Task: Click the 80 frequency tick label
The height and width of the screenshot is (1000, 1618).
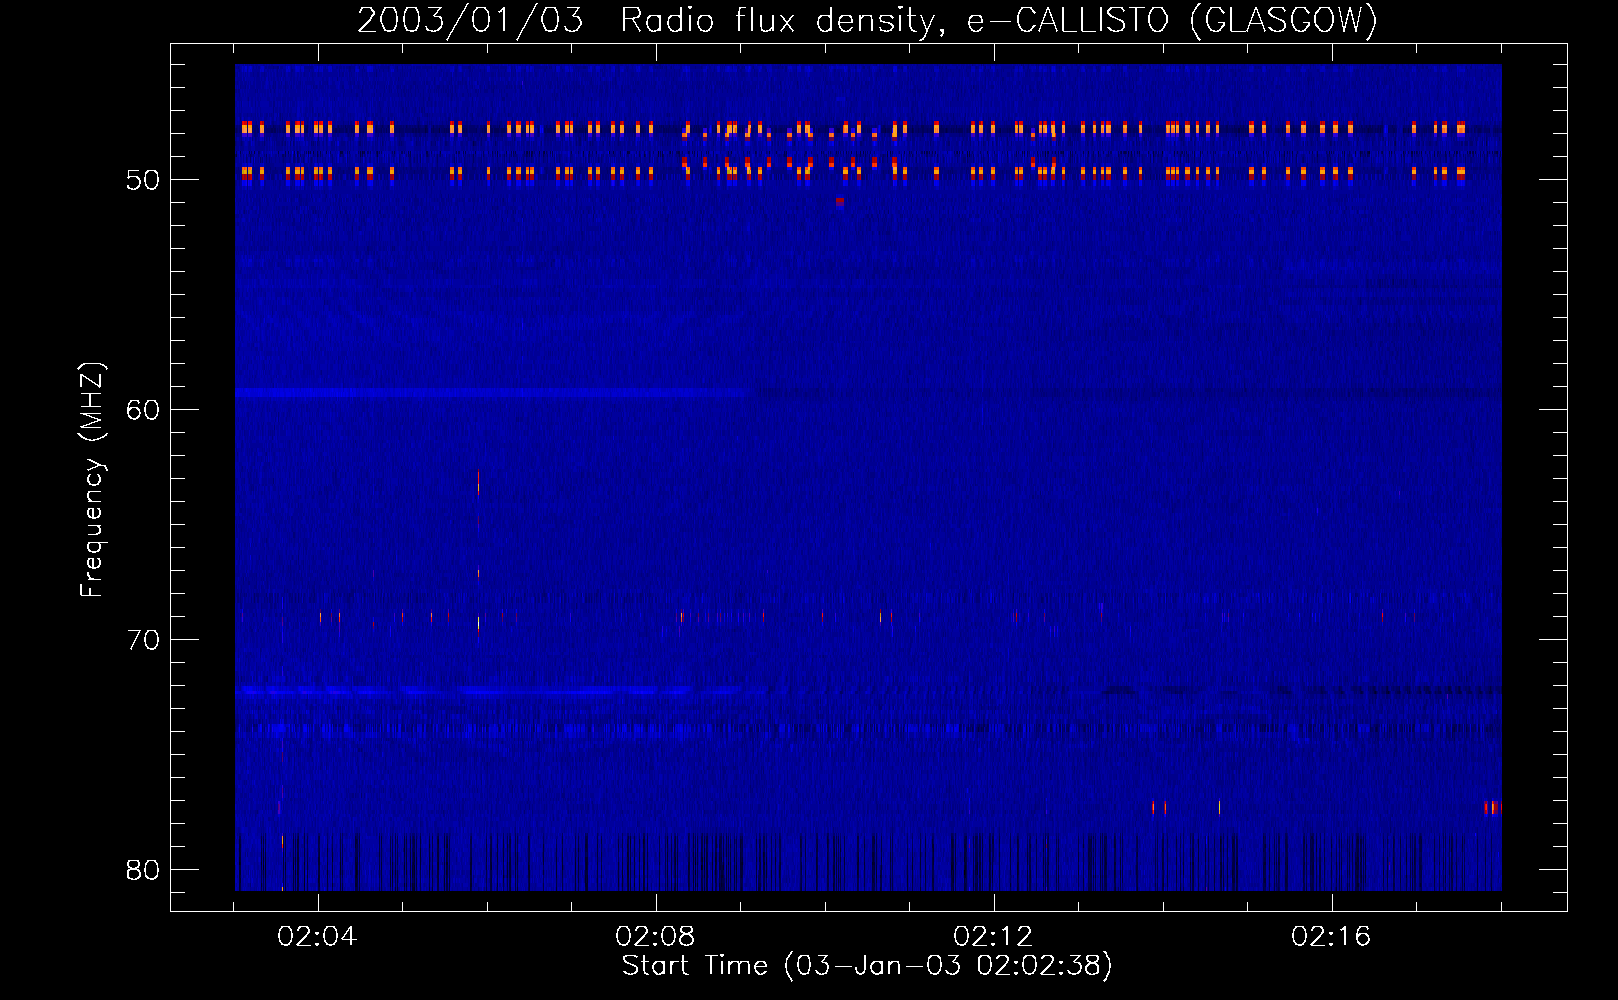Action: 143,871
